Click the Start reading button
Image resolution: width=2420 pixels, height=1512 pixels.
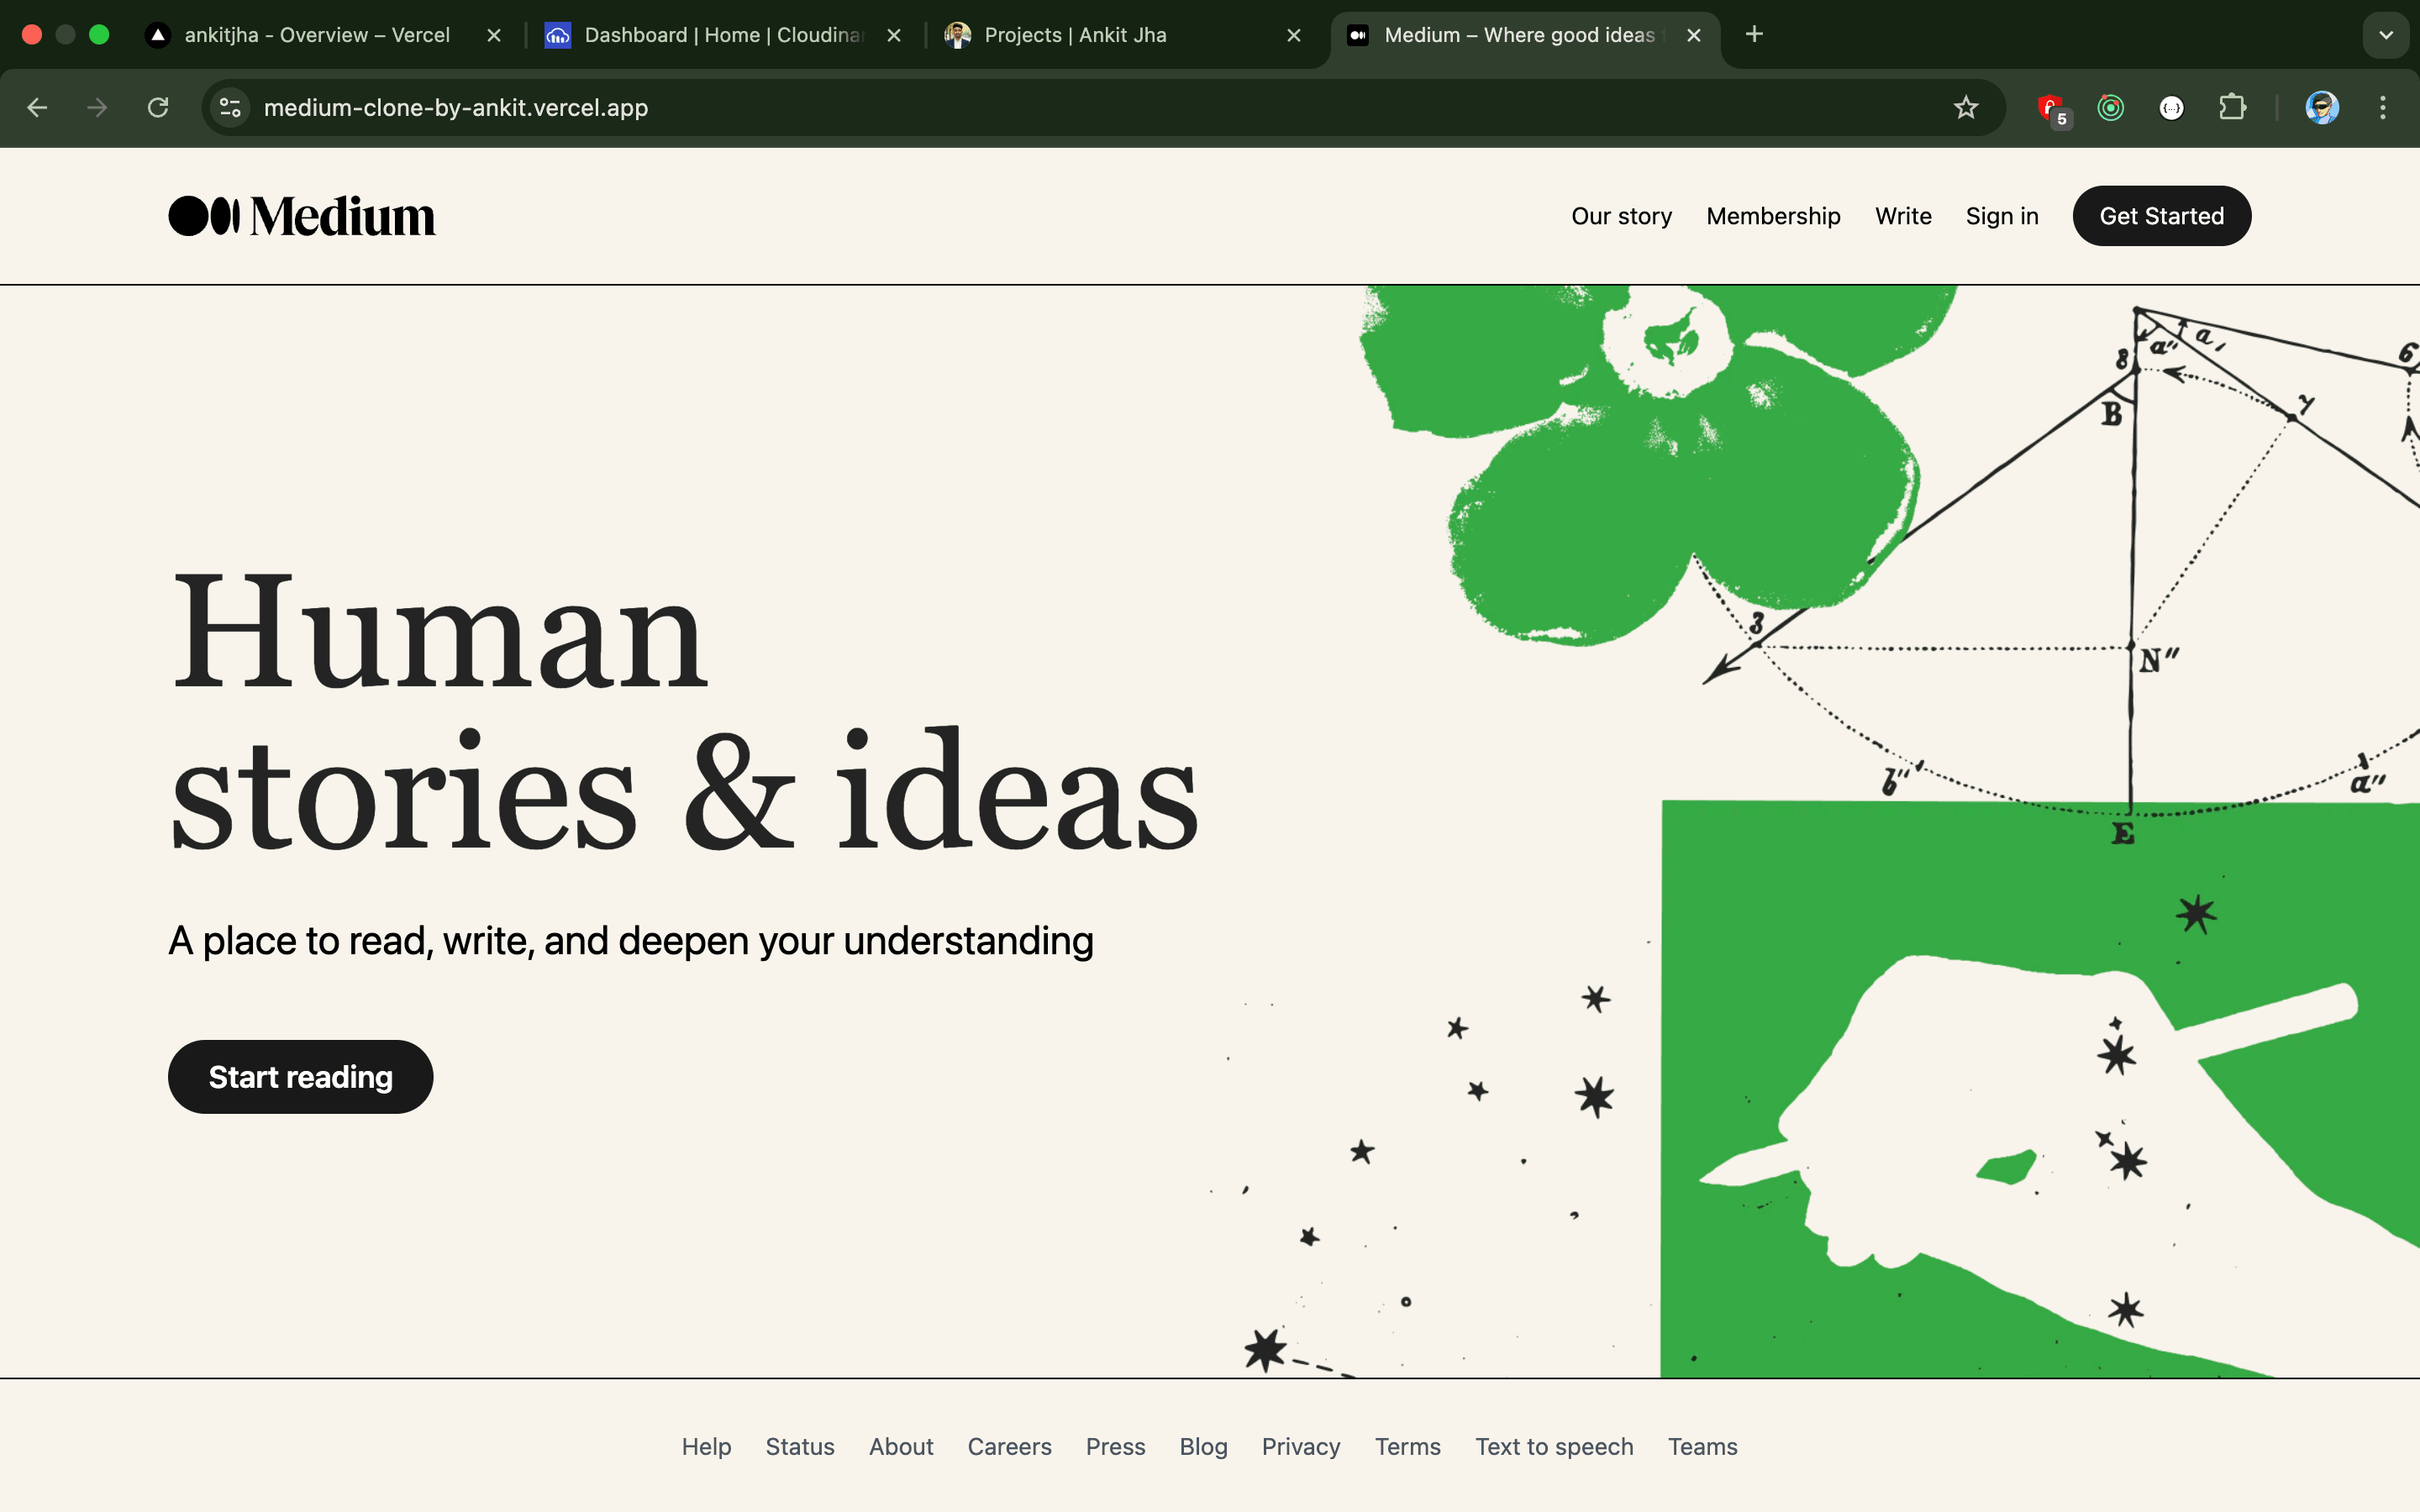[300, 1076]
